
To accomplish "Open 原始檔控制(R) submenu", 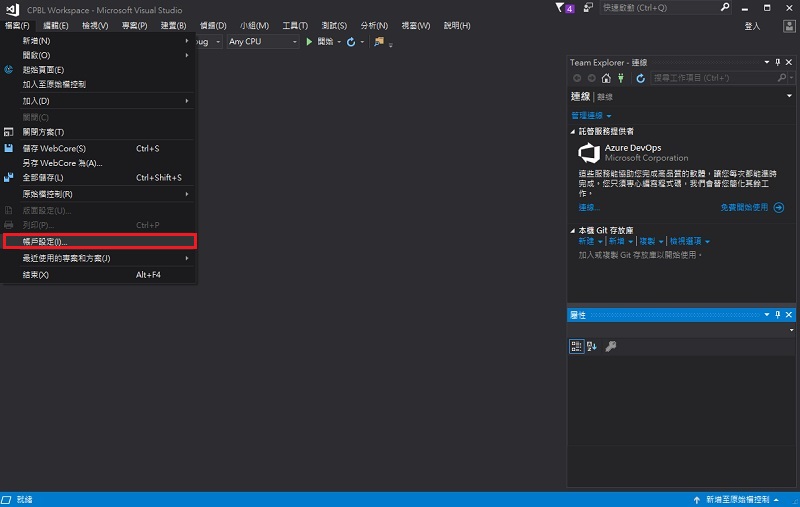I will (98, 194).
